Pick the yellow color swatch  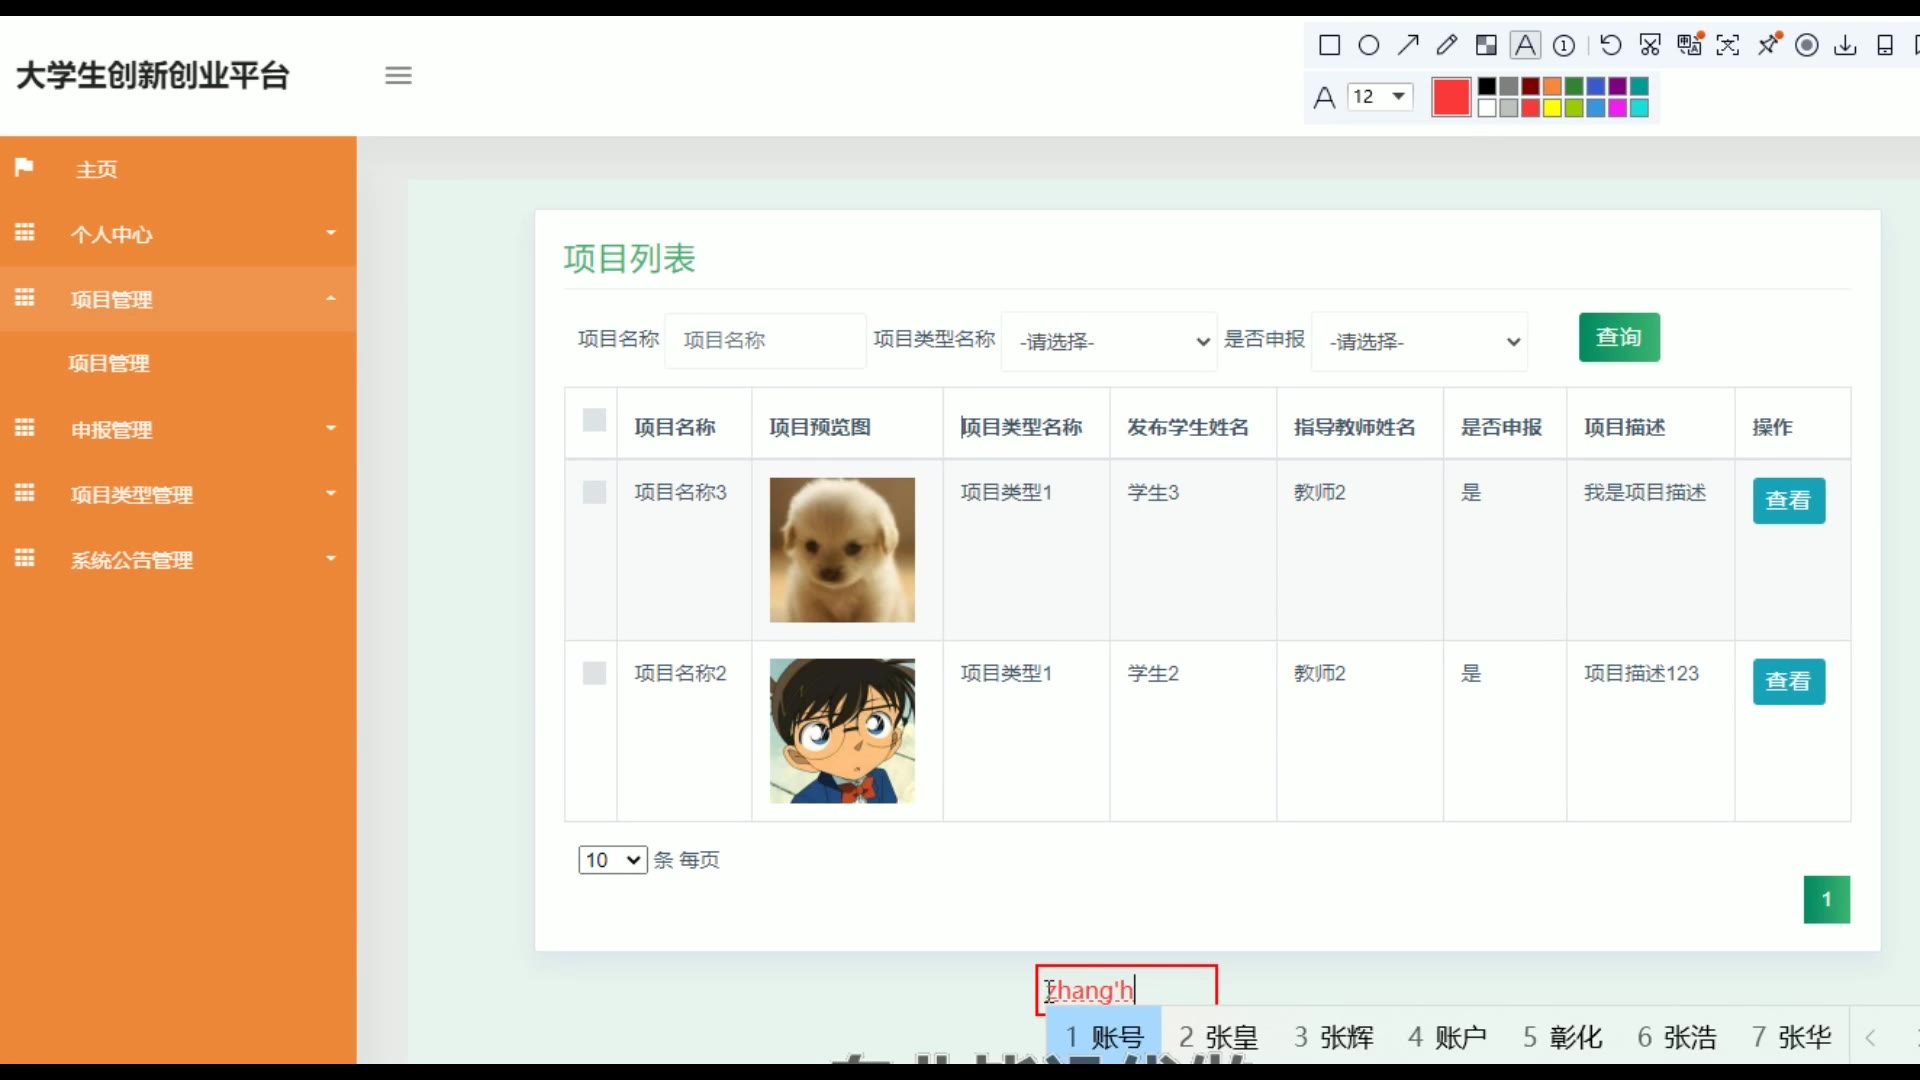coord(1552,108)
